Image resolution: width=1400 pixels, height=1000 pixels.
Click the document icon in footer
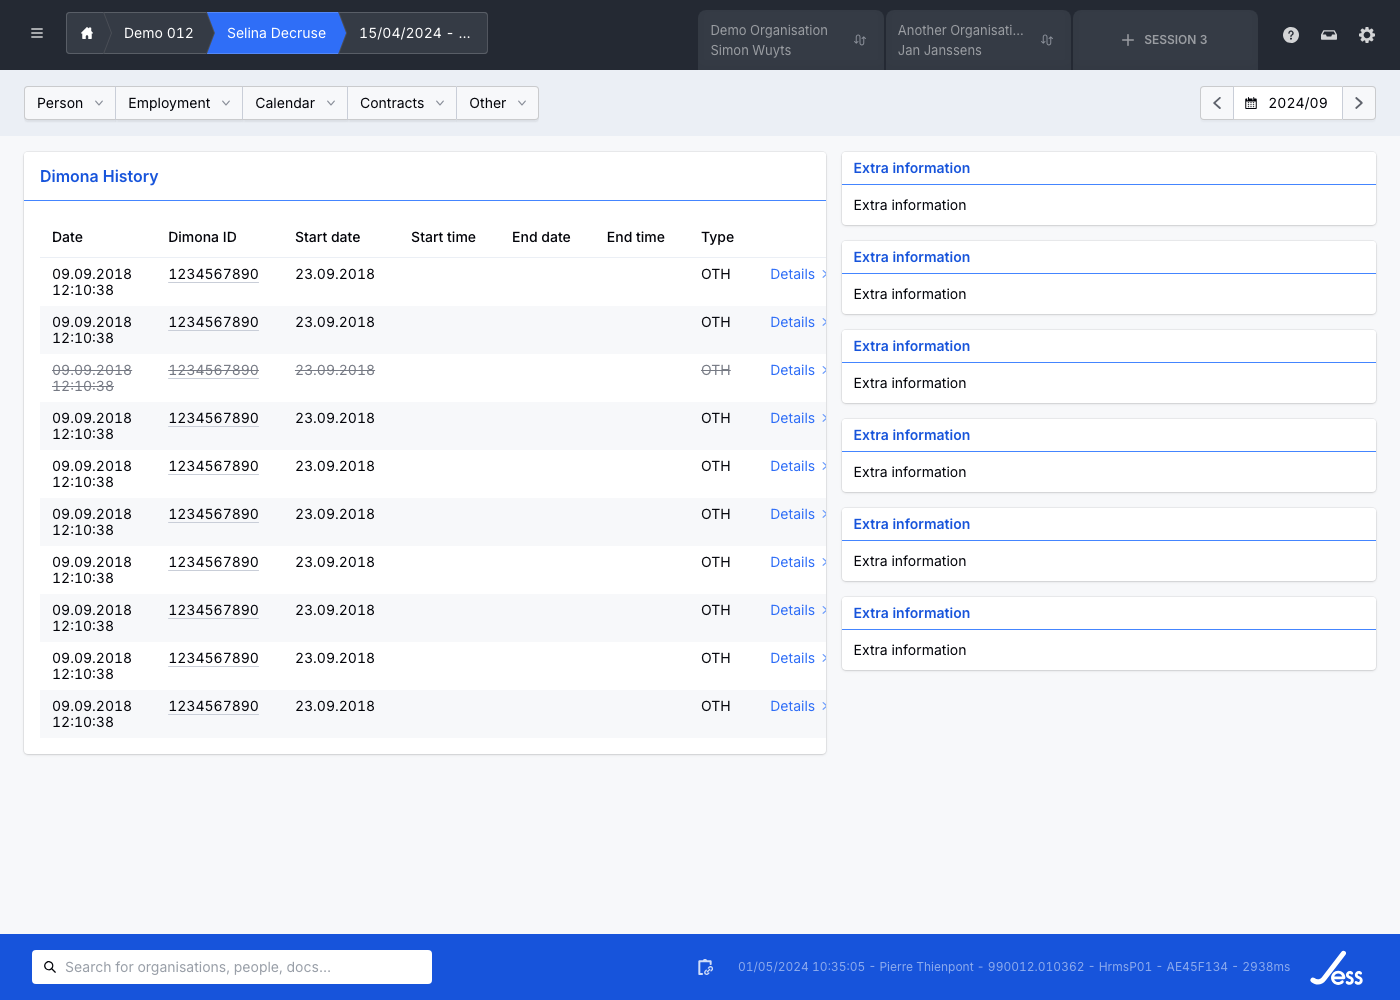[705, 967]
